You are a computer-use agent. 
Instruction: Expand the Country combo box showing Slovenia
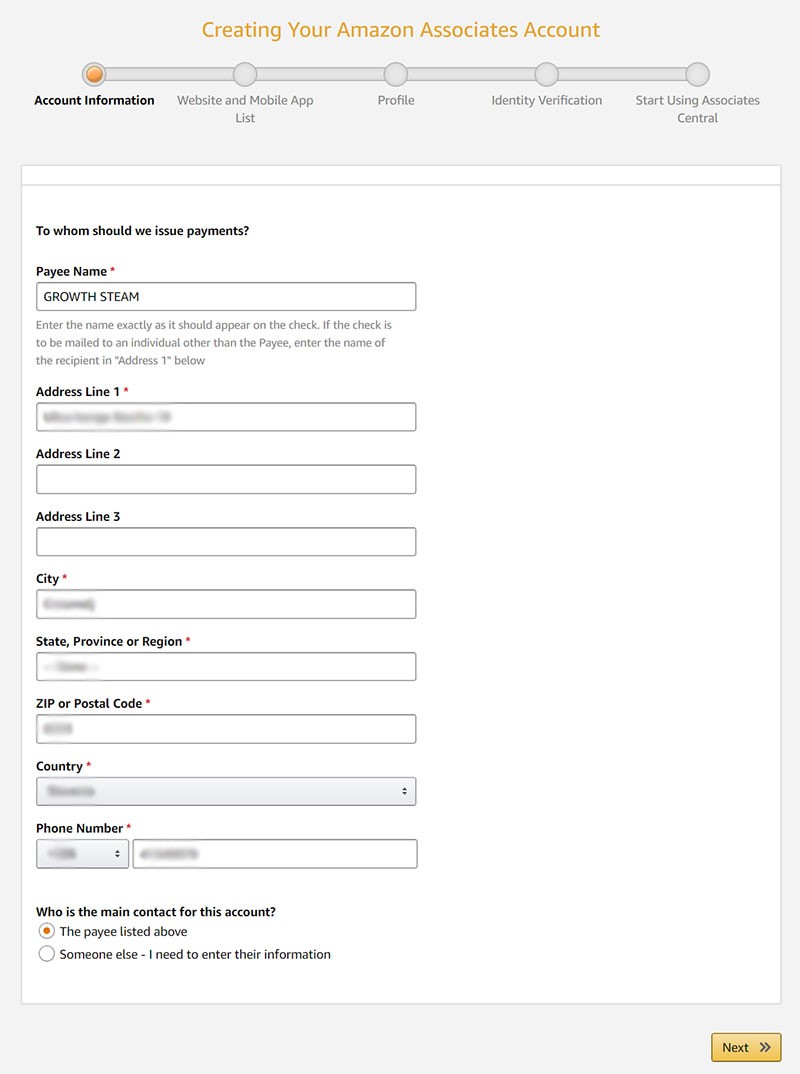pos(225,791)
